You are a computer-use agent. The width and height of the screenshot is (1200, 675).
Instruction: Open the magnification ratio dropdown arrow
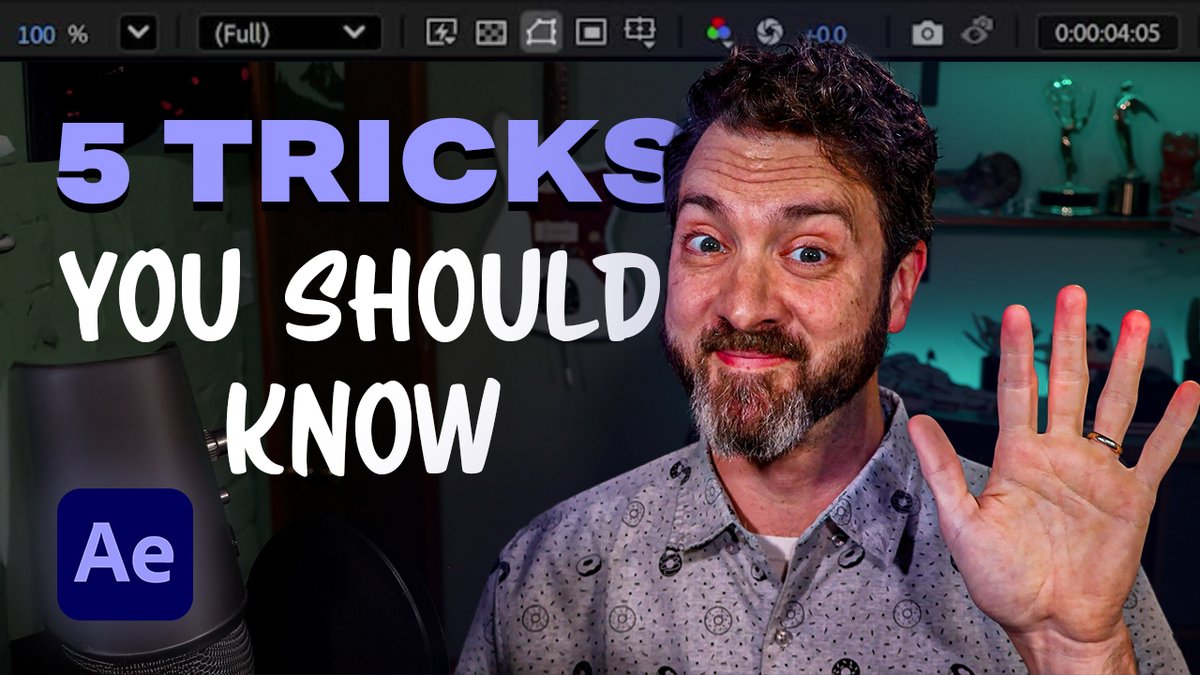click(138, 33)
